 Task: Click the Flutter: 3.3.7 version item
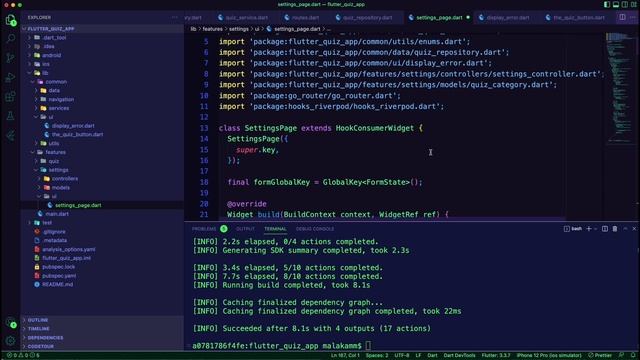[496, 356]
